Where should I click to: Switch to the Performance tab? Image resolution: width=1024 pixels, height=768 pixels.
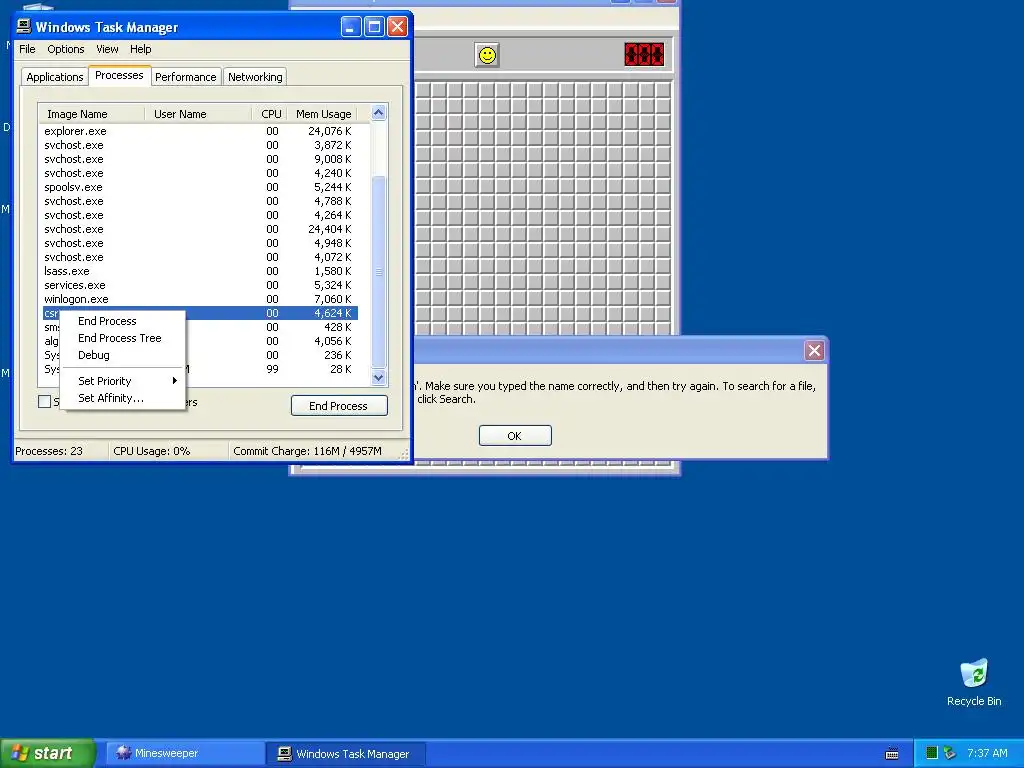[185, 77]
